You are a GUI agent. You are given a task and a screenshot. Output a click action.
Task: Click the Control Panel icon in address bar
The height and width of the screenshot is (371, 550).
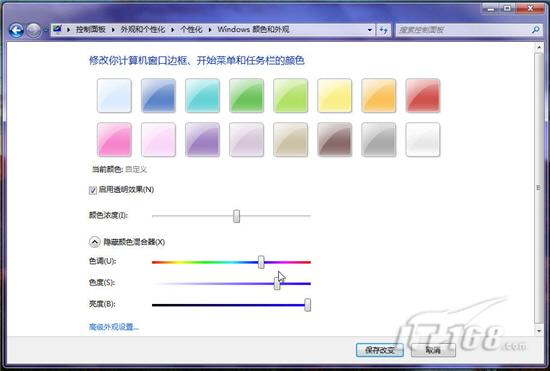[58, 29]
